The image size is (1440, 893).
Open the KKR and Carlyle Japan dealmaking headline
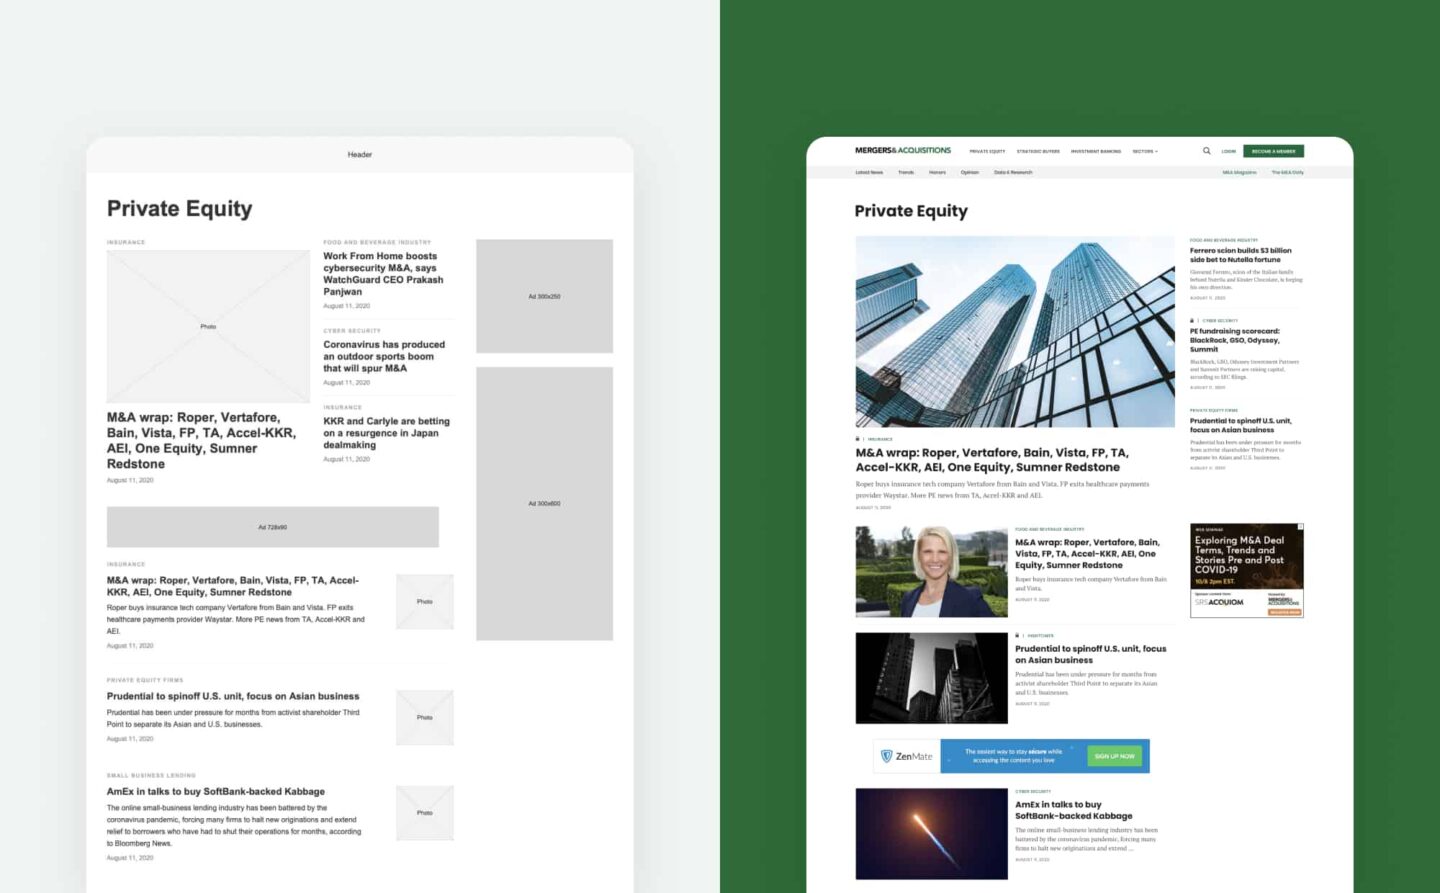(x=386, y=433)
